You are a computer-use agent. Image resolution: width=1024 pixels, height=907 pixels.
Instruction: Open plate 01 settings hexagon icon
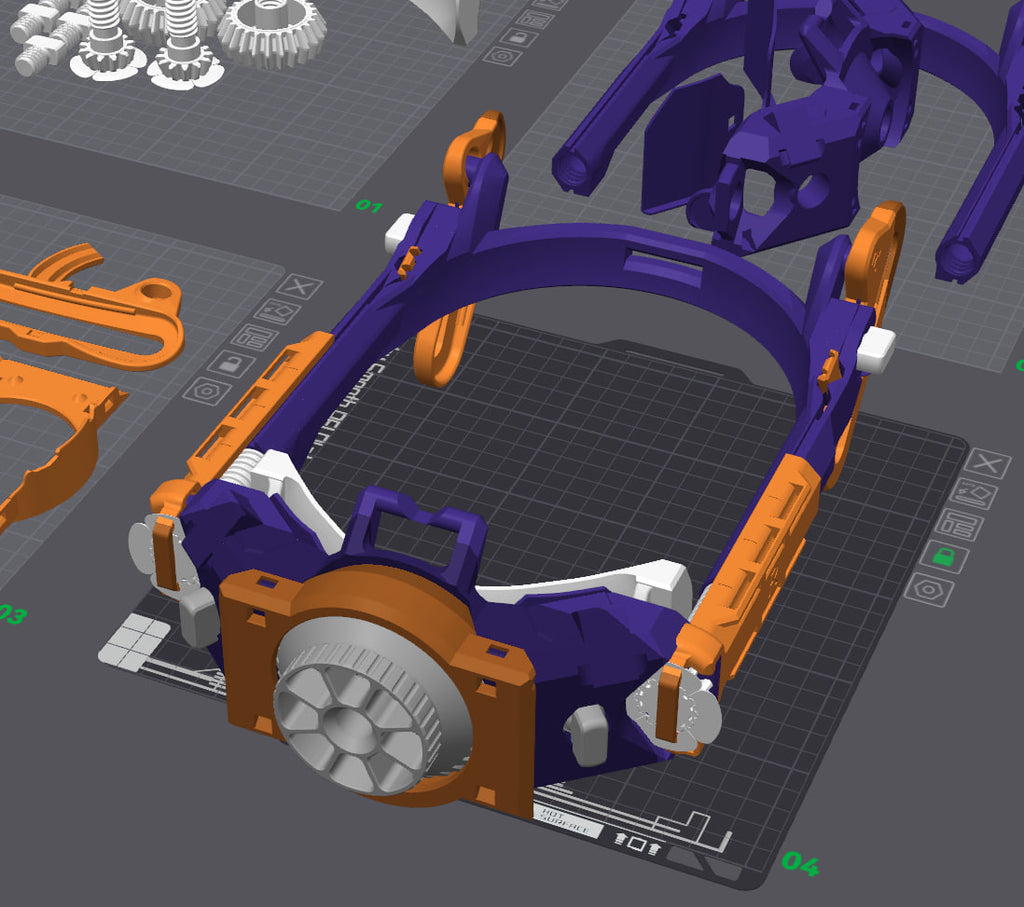click(503, 56)
